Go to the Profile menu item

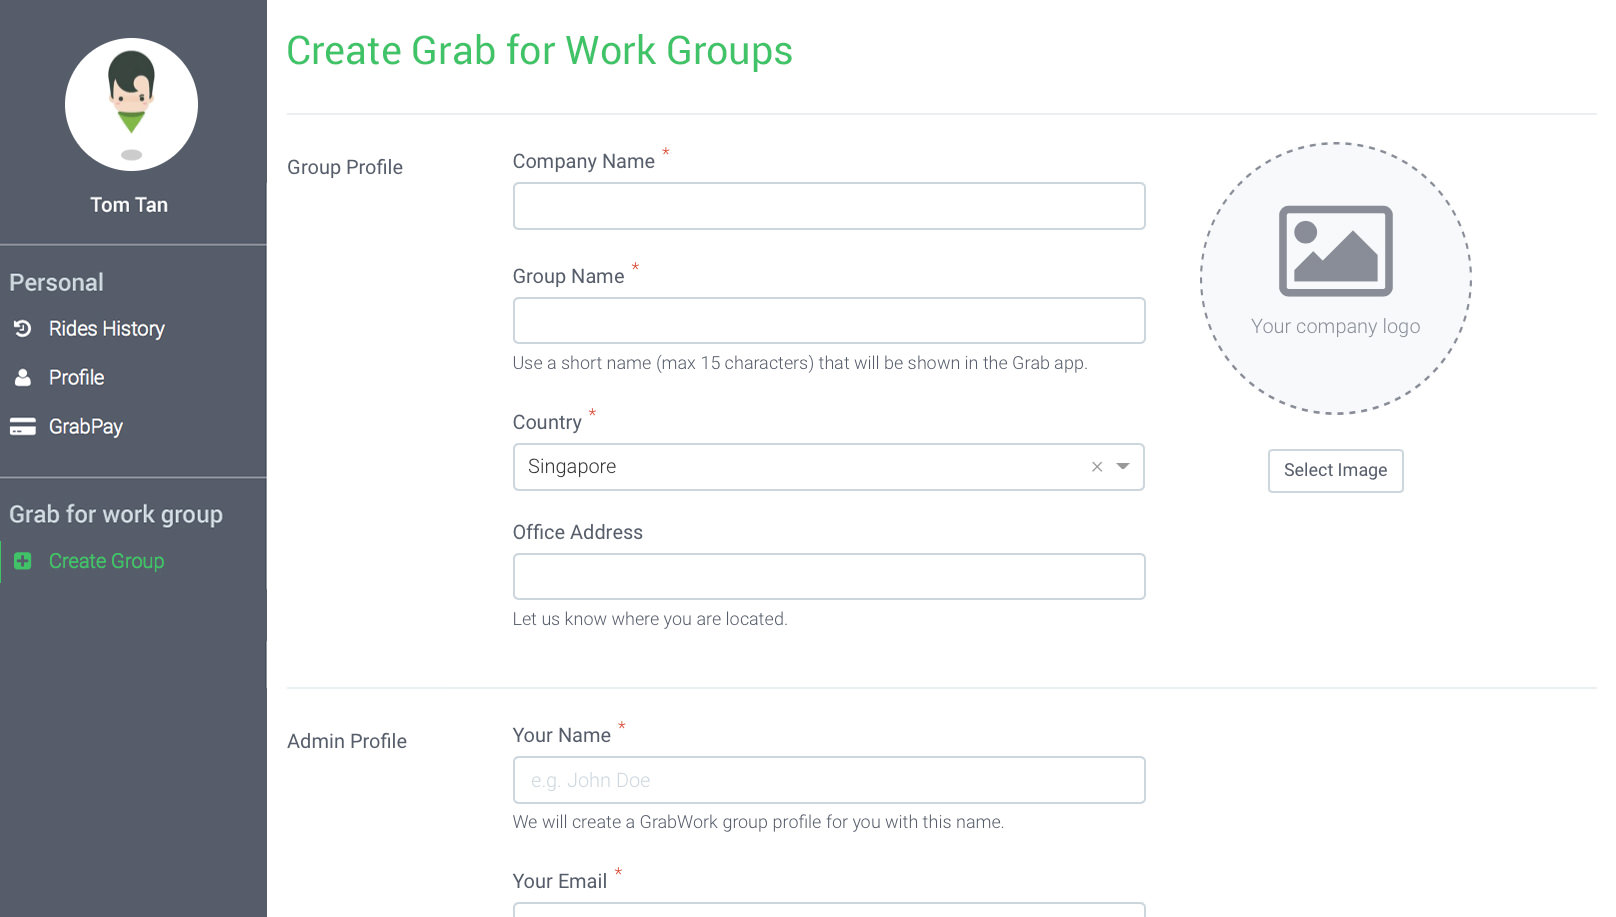tap(76, 378)
